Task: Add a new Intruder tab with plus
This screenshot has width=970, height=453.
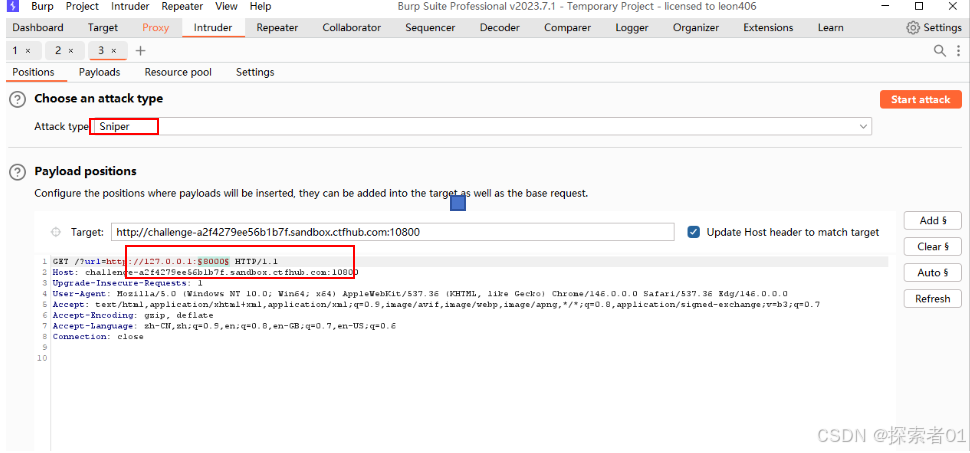Action: [x=140, y=51]
